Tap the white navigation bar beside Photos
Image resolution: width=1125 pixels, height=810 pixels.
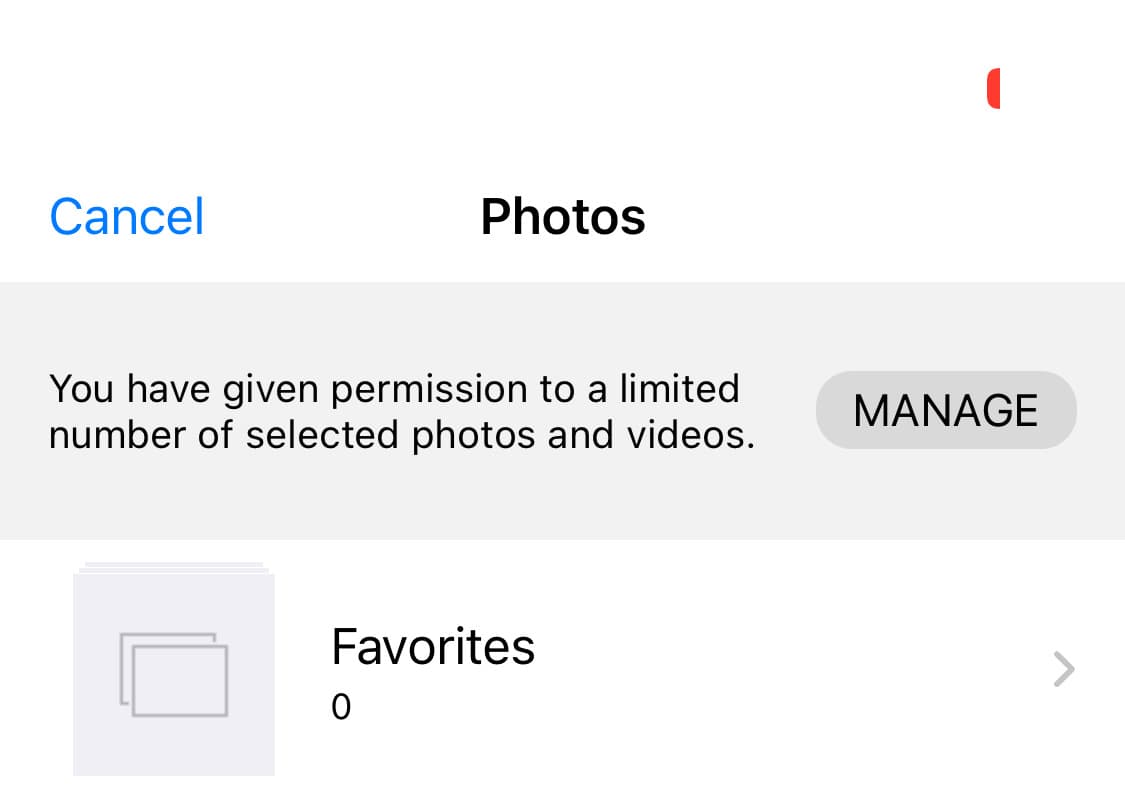[x=850, y=217]
